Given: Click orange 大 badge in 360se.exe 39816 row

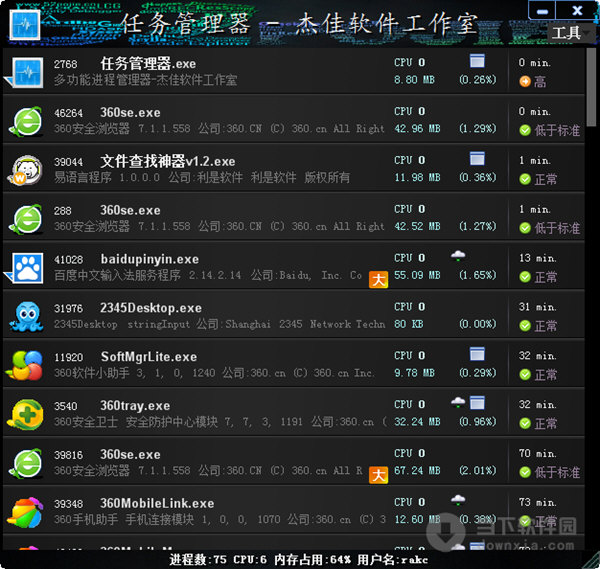Looking at the screenshot, I should (378, 475).
